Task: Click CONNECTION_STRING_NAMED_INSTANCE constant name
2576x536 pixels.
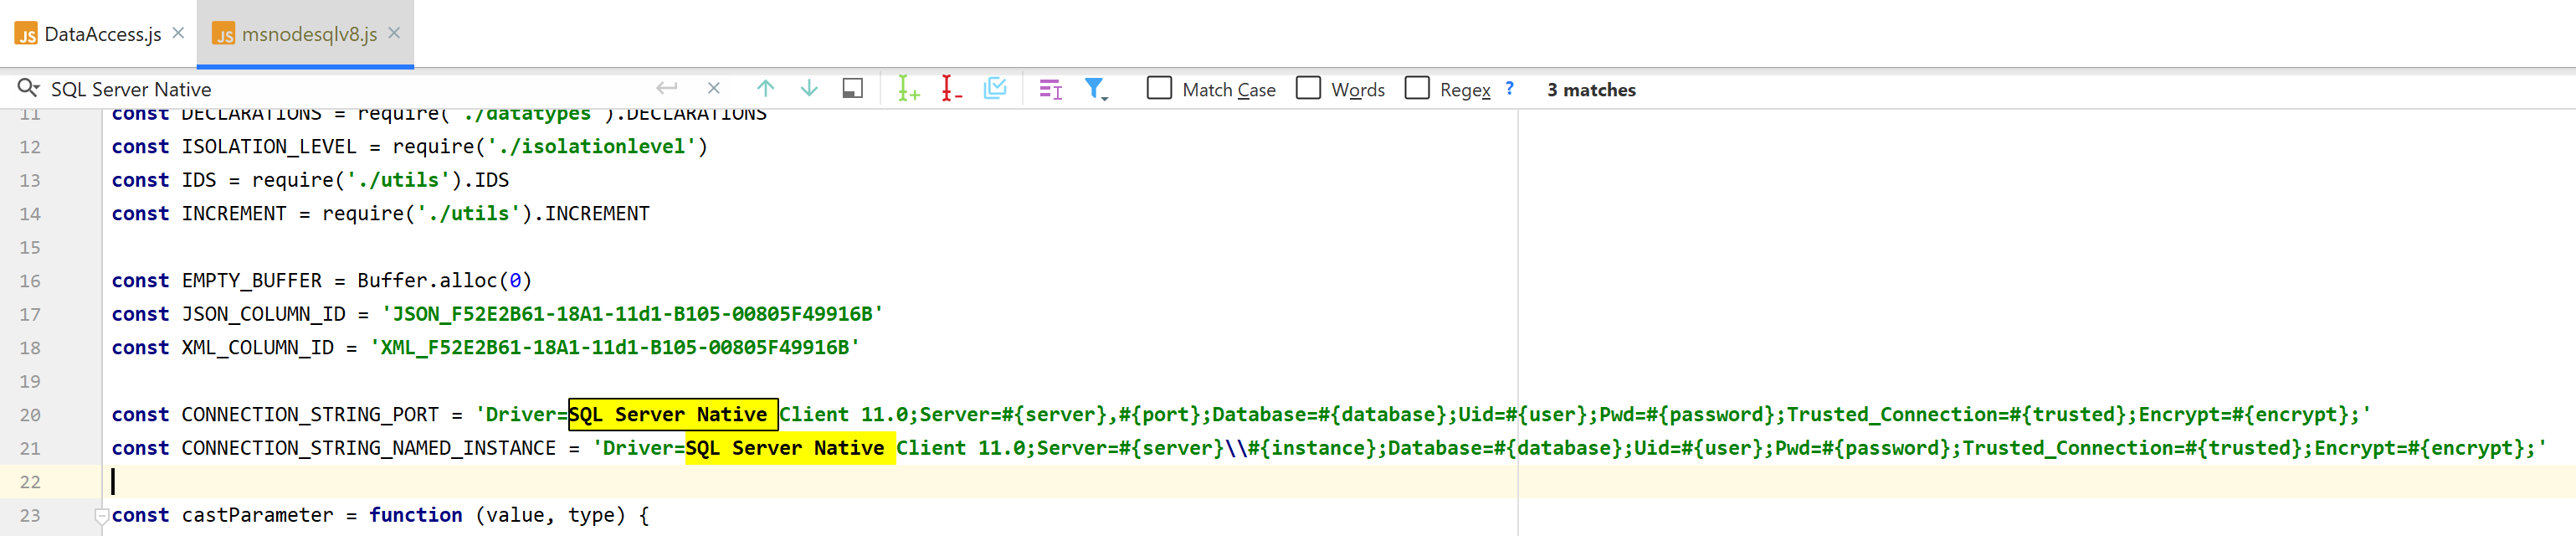Action: click(x=368, y=448)
